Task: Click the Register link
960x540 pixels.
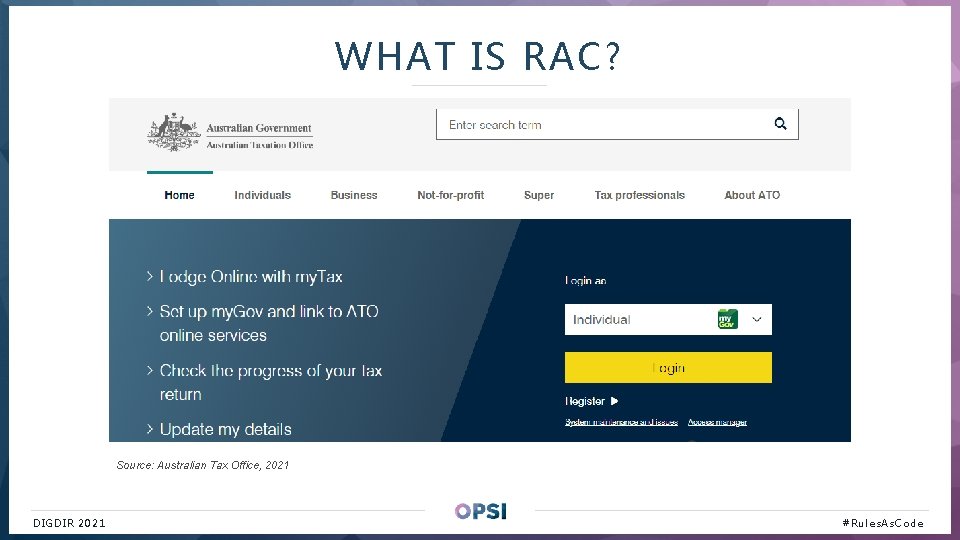Action: (x=585, y=401)
